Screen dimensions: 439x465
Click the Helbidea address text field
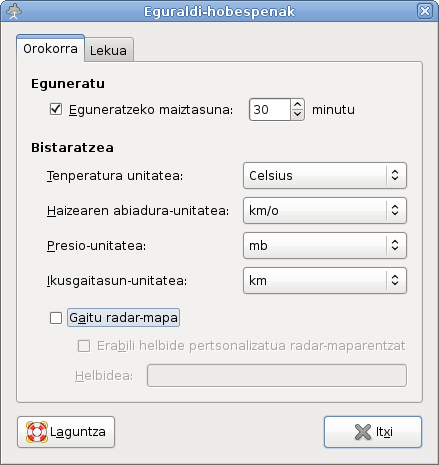click(x=277, y=376)
